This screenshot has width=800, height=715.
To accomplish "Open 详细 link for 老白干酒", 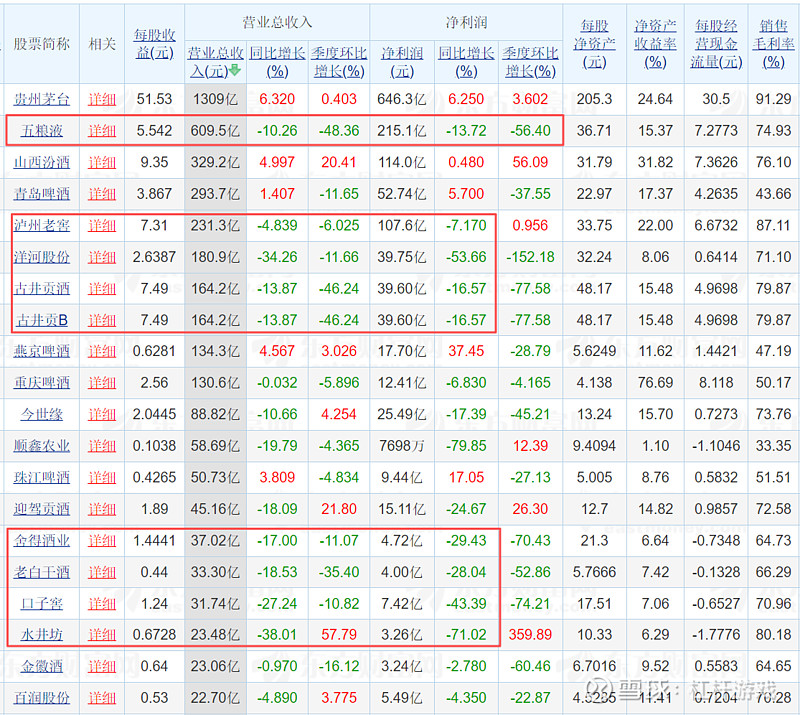I will pyautogui.click(x=102, y=572).
